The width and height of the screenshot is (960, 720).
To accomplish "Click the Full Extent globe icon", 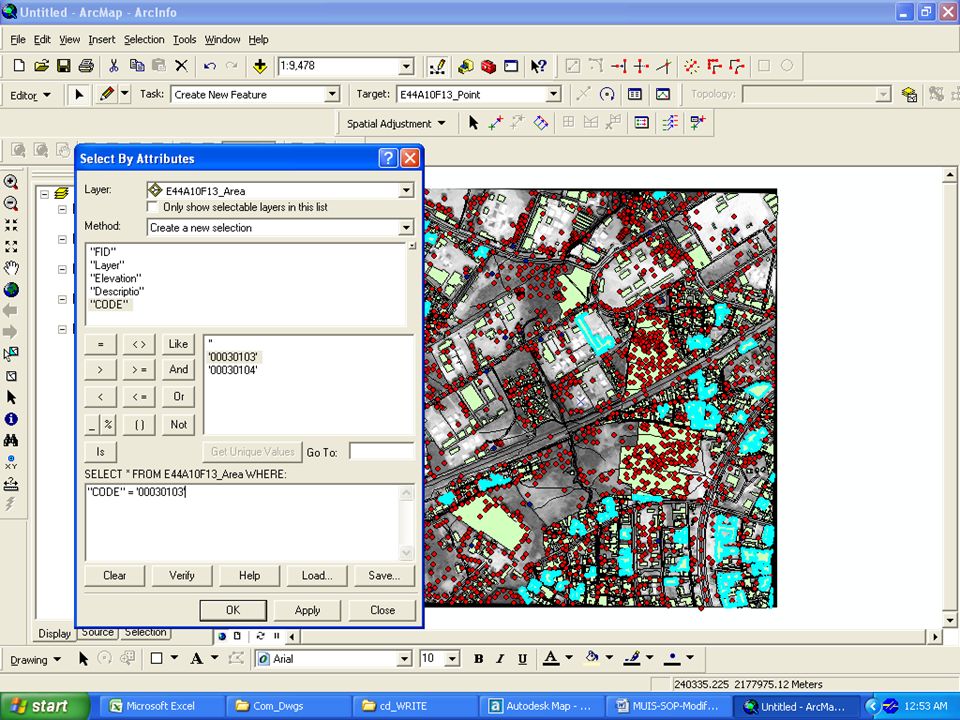I will (11, 290).
